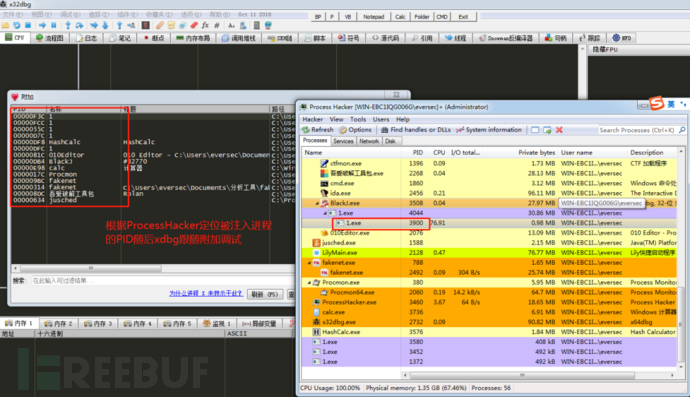Switch to the Services tab
This screenshot has height=397, width=690.
343,141
